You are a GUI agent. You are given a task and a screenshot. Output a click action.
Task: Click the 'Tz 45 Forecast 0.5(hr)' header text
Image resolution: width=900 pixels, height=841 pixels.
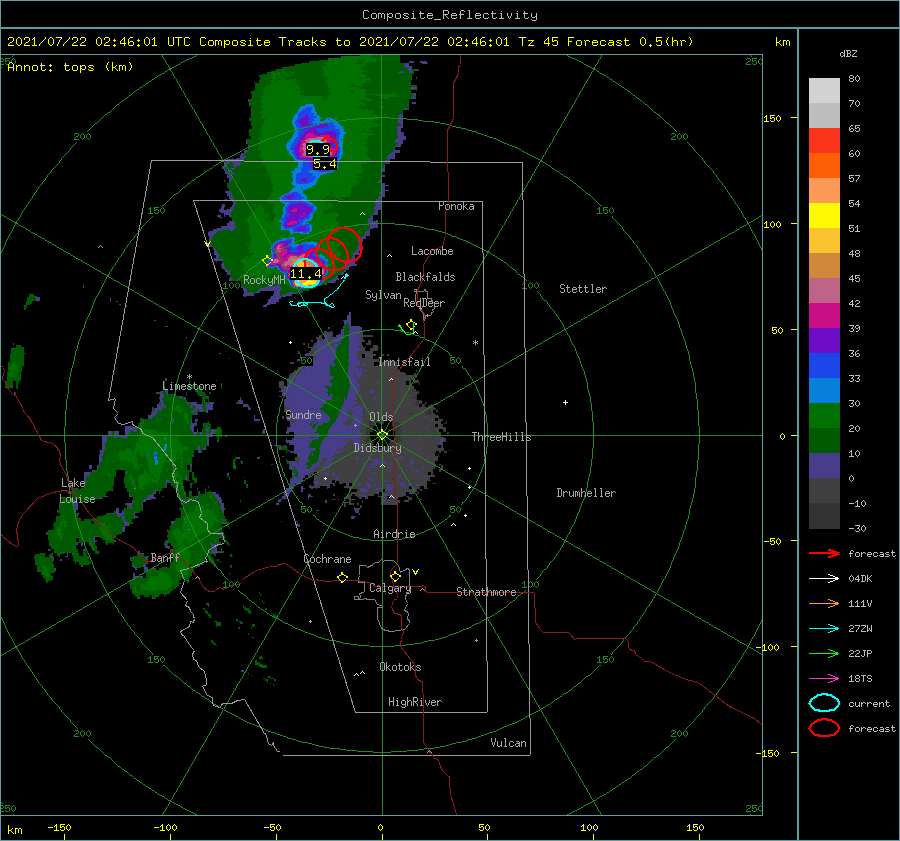point(606,42)
